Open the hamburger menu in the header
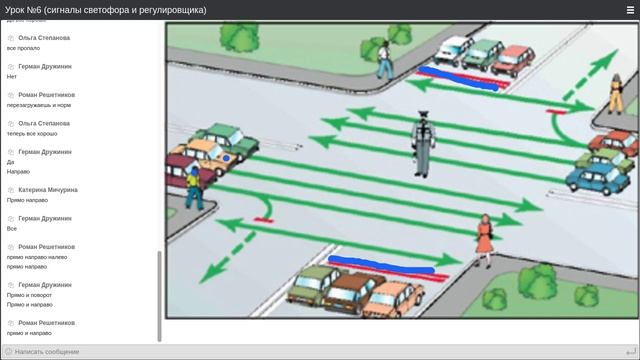Screen dimensions: 640x360 (630, 10)
